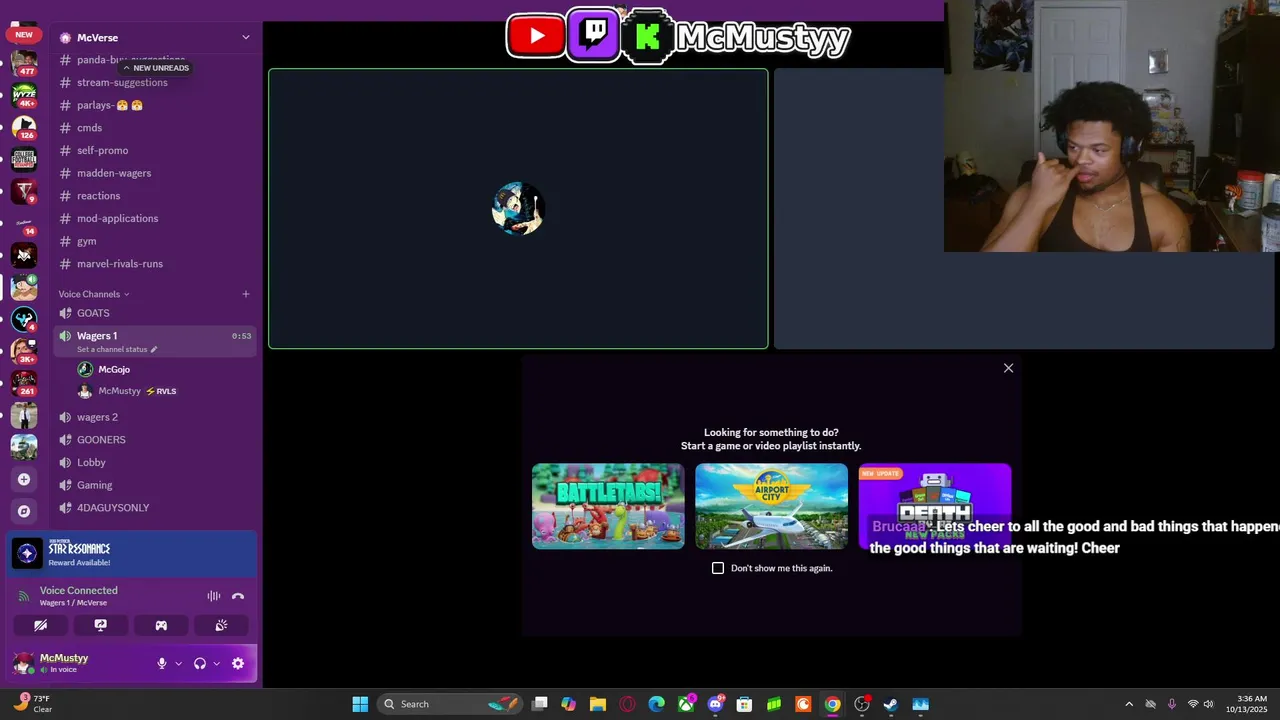
Task: Share your screen button
Action: (x=101, y=625)
